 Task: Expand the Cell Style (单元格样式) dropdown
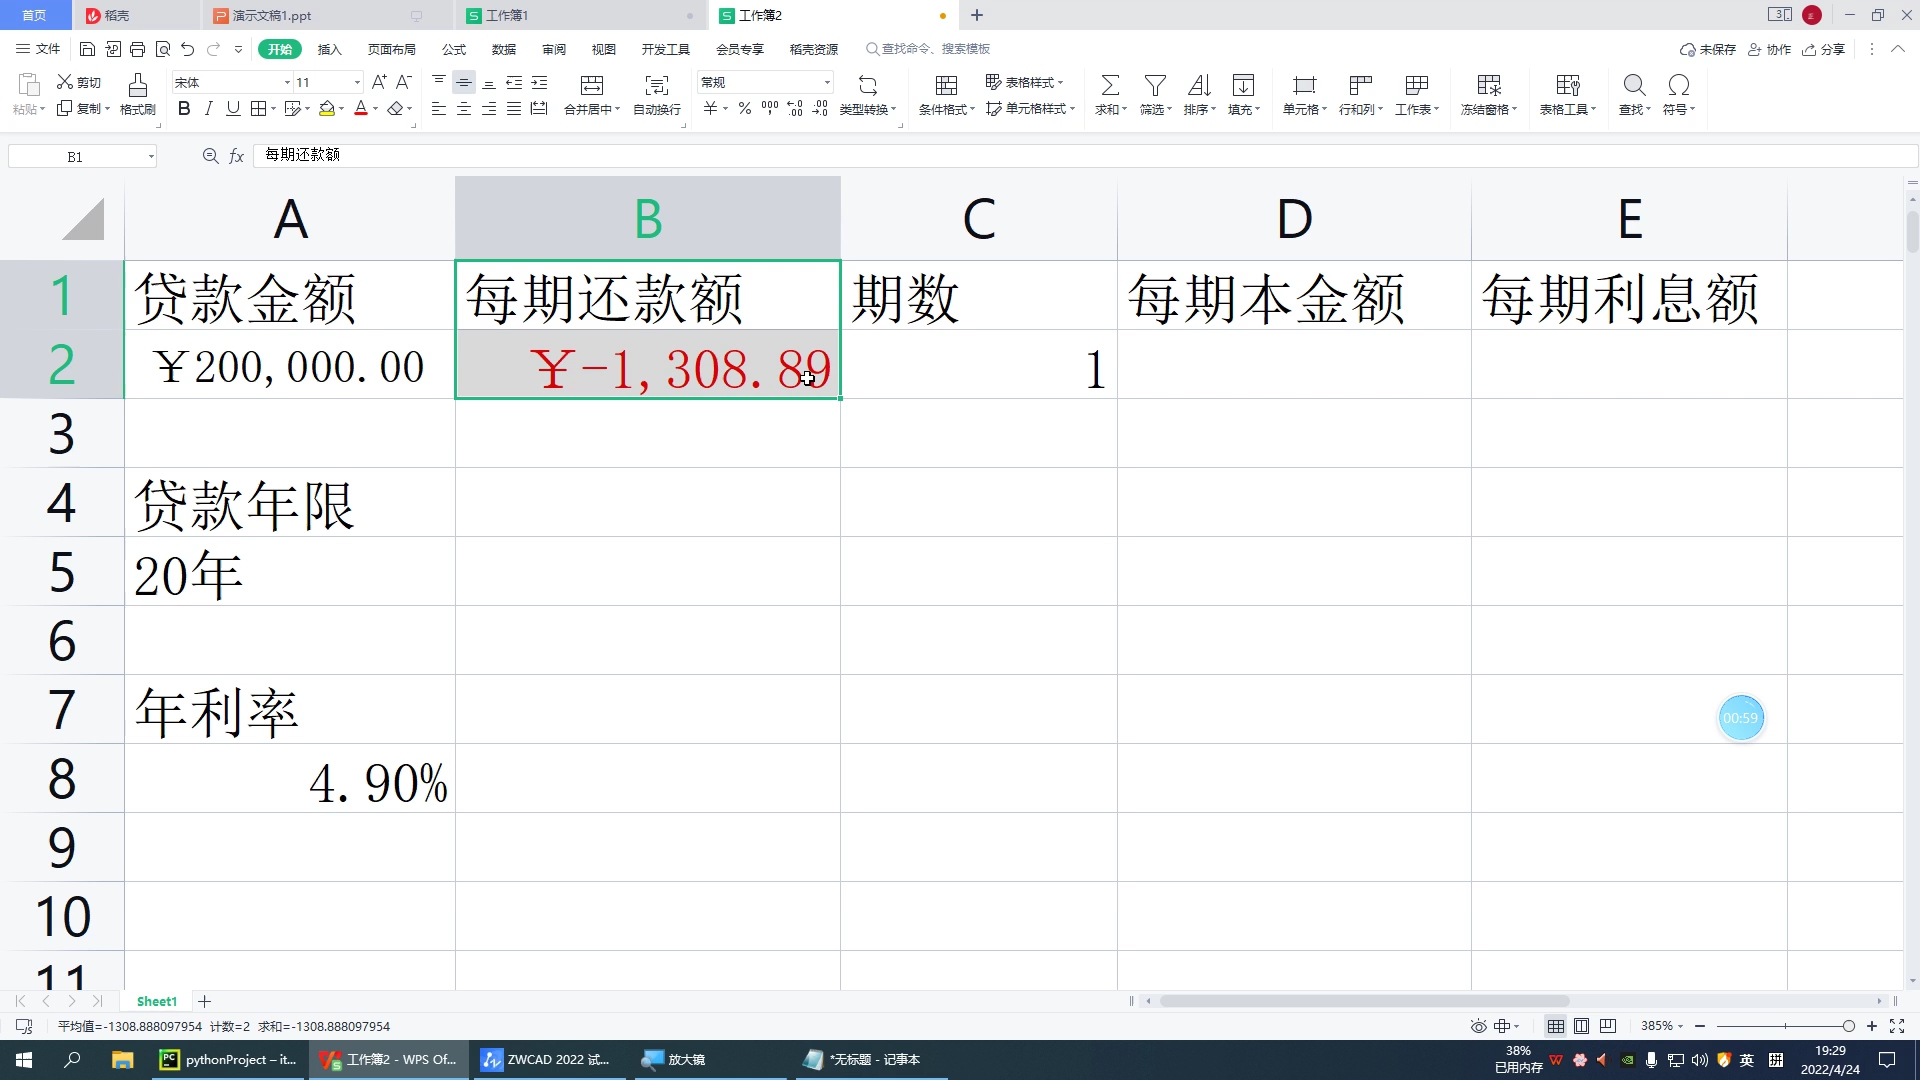[1072, 109]
